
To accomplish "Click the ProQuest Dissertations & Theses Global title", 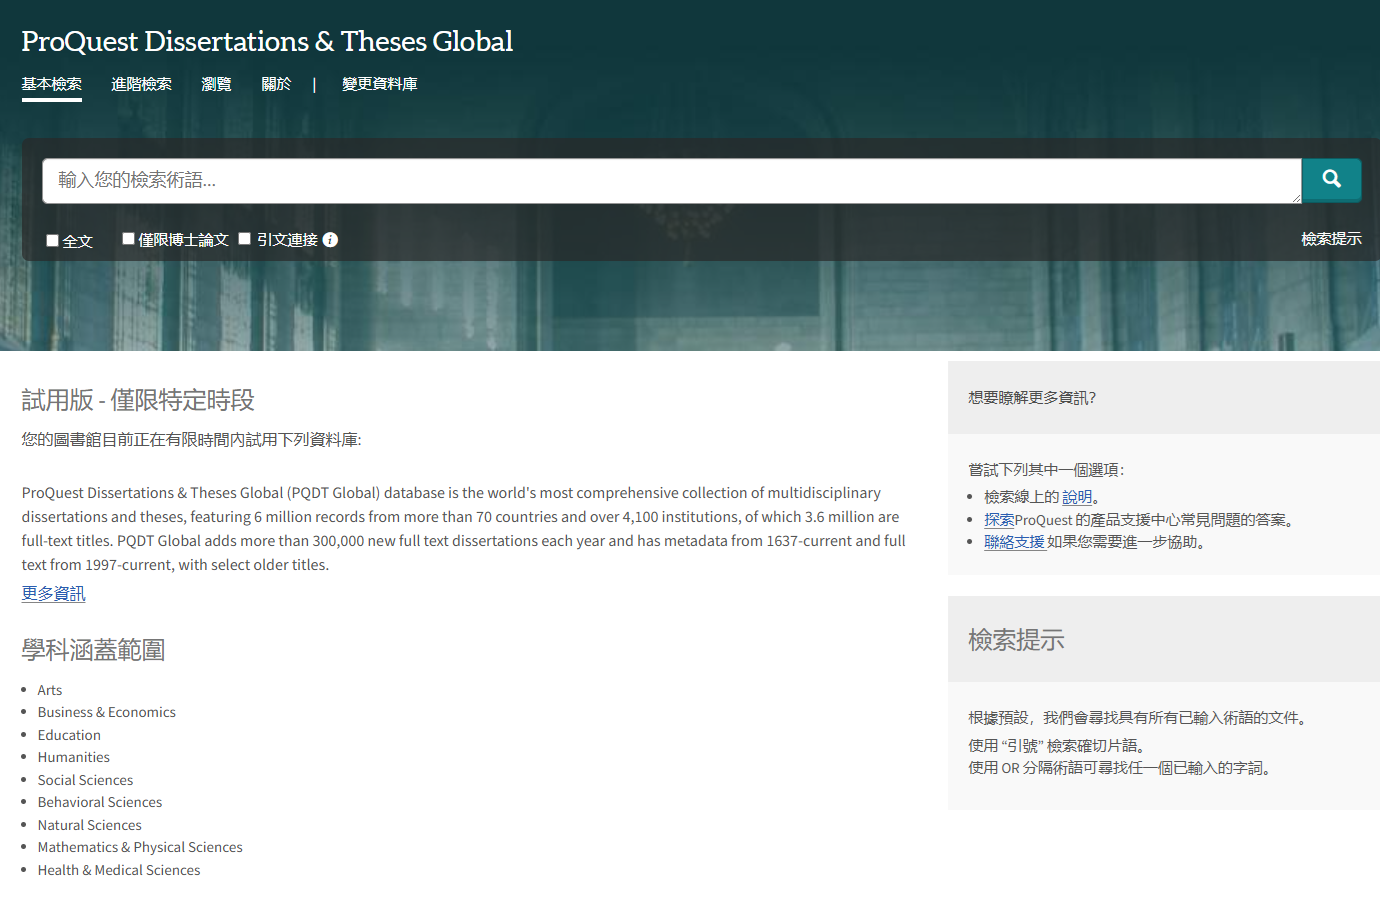I will click(267, 41).
